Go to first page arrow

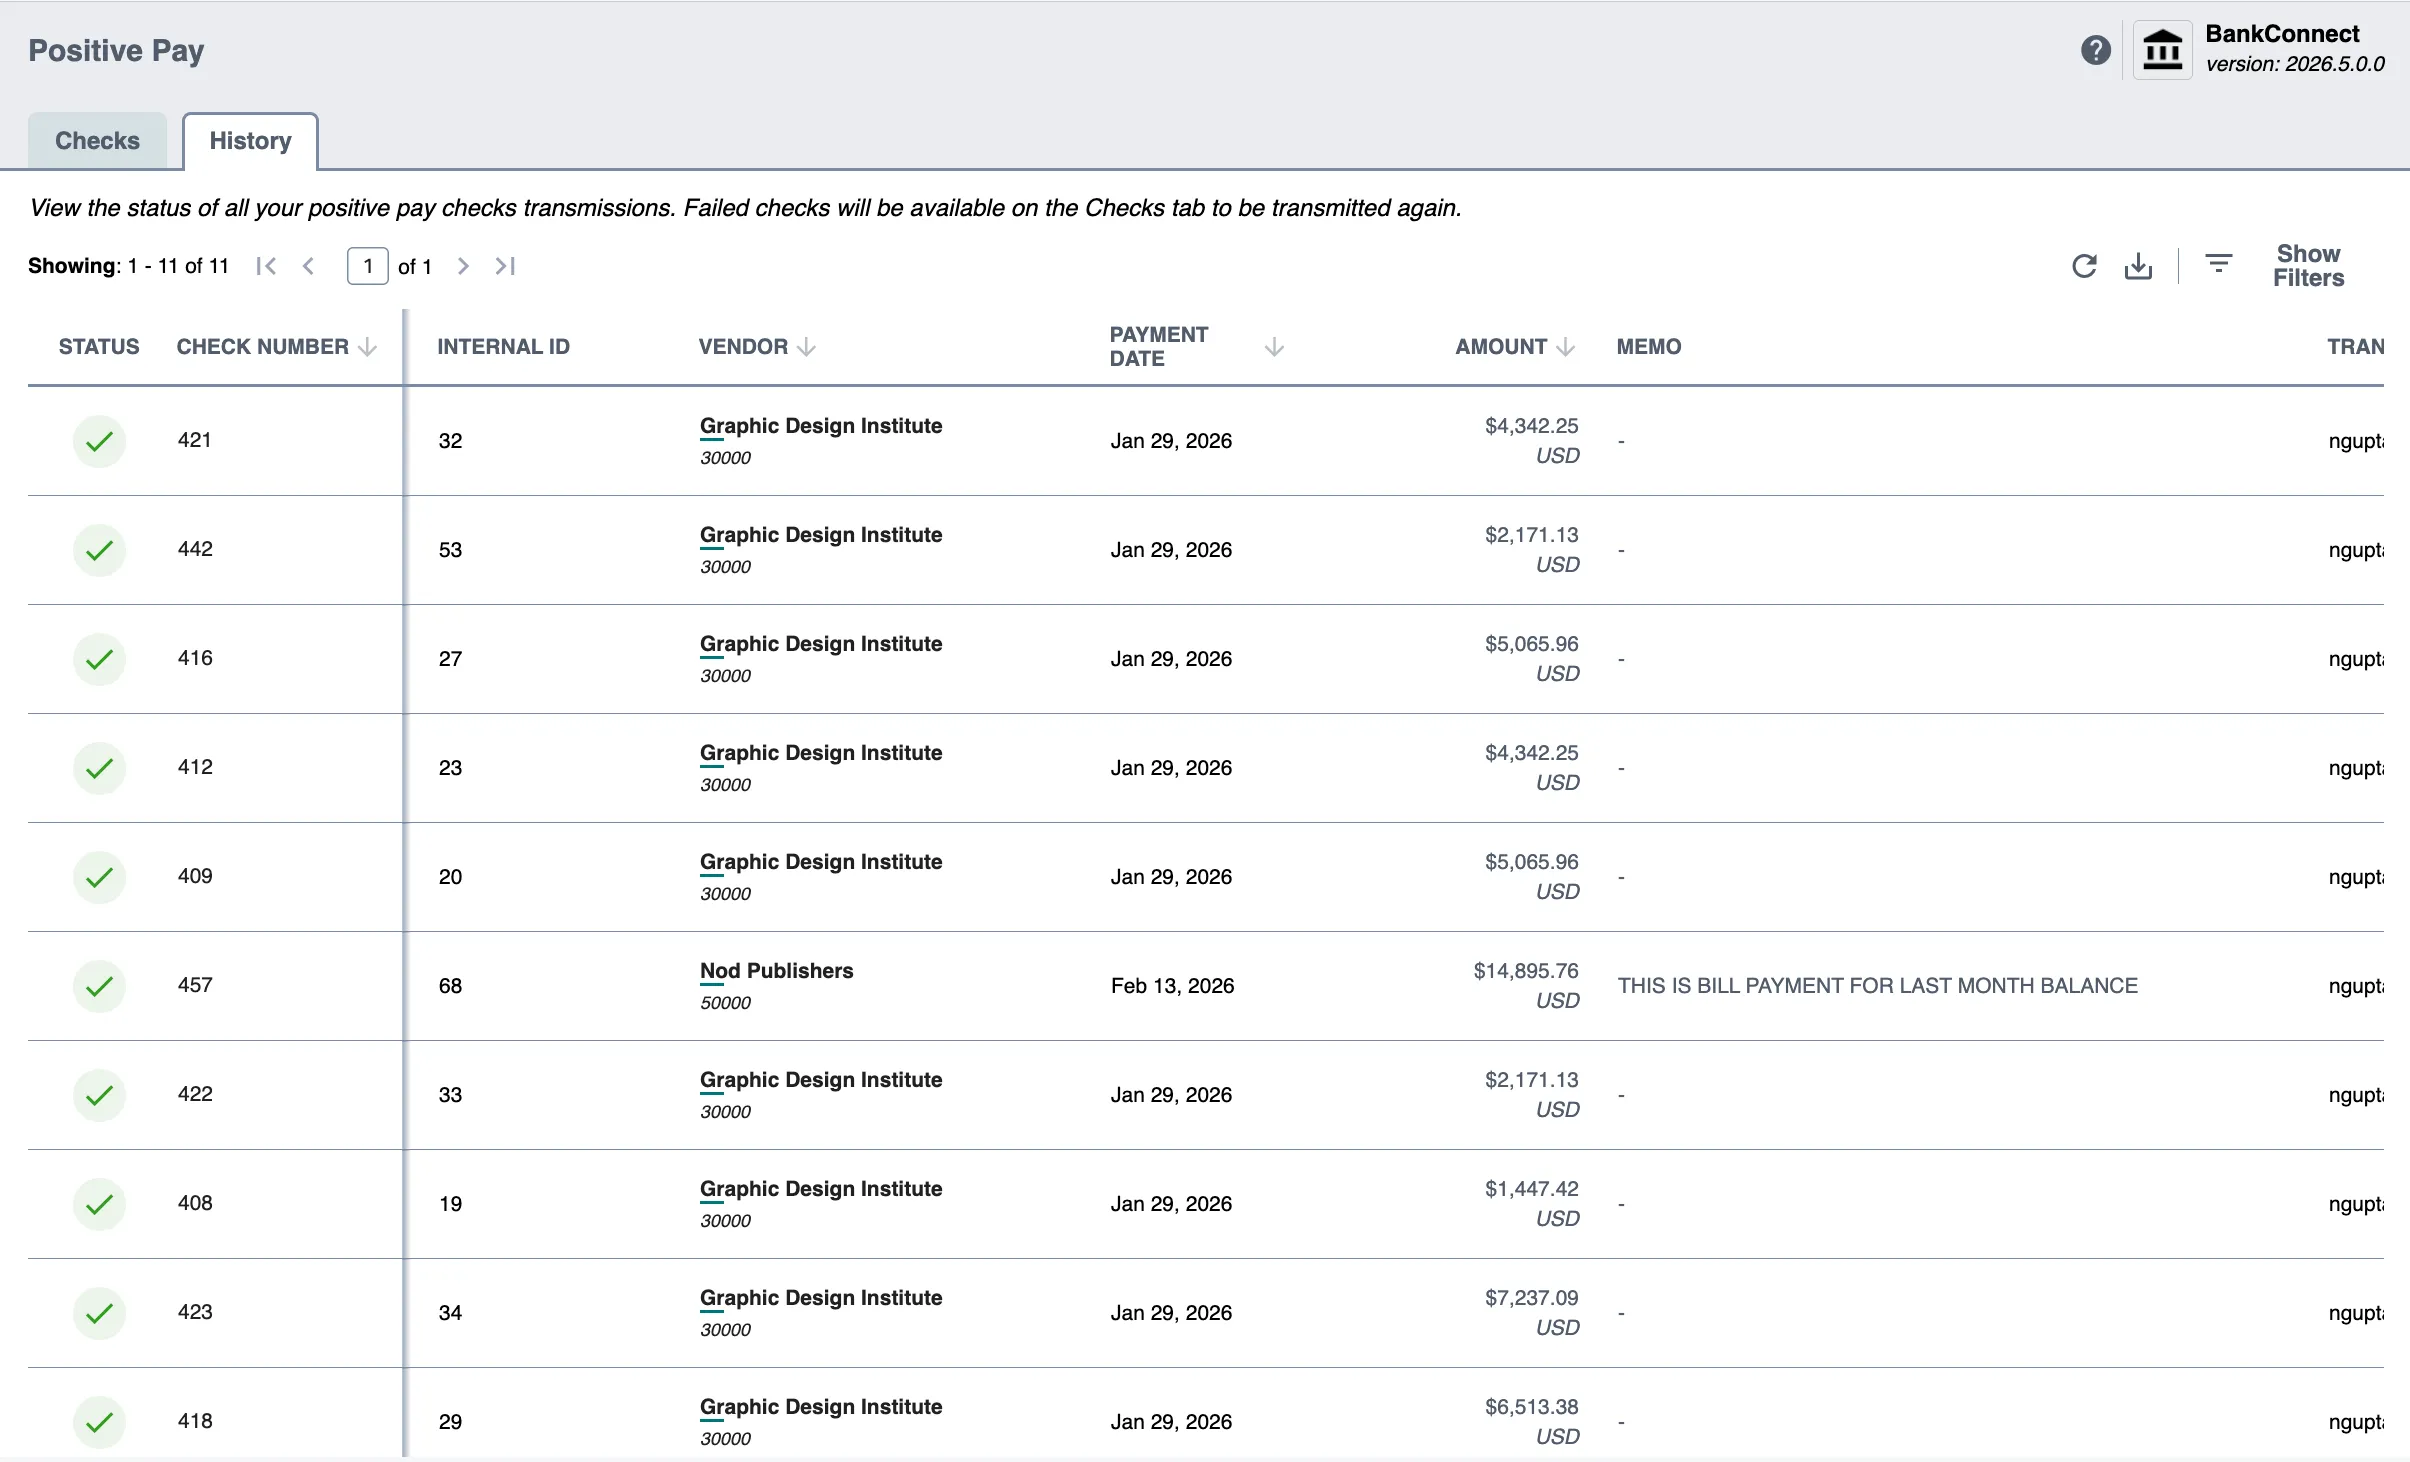pyautogui.click(x=266, y=266)
